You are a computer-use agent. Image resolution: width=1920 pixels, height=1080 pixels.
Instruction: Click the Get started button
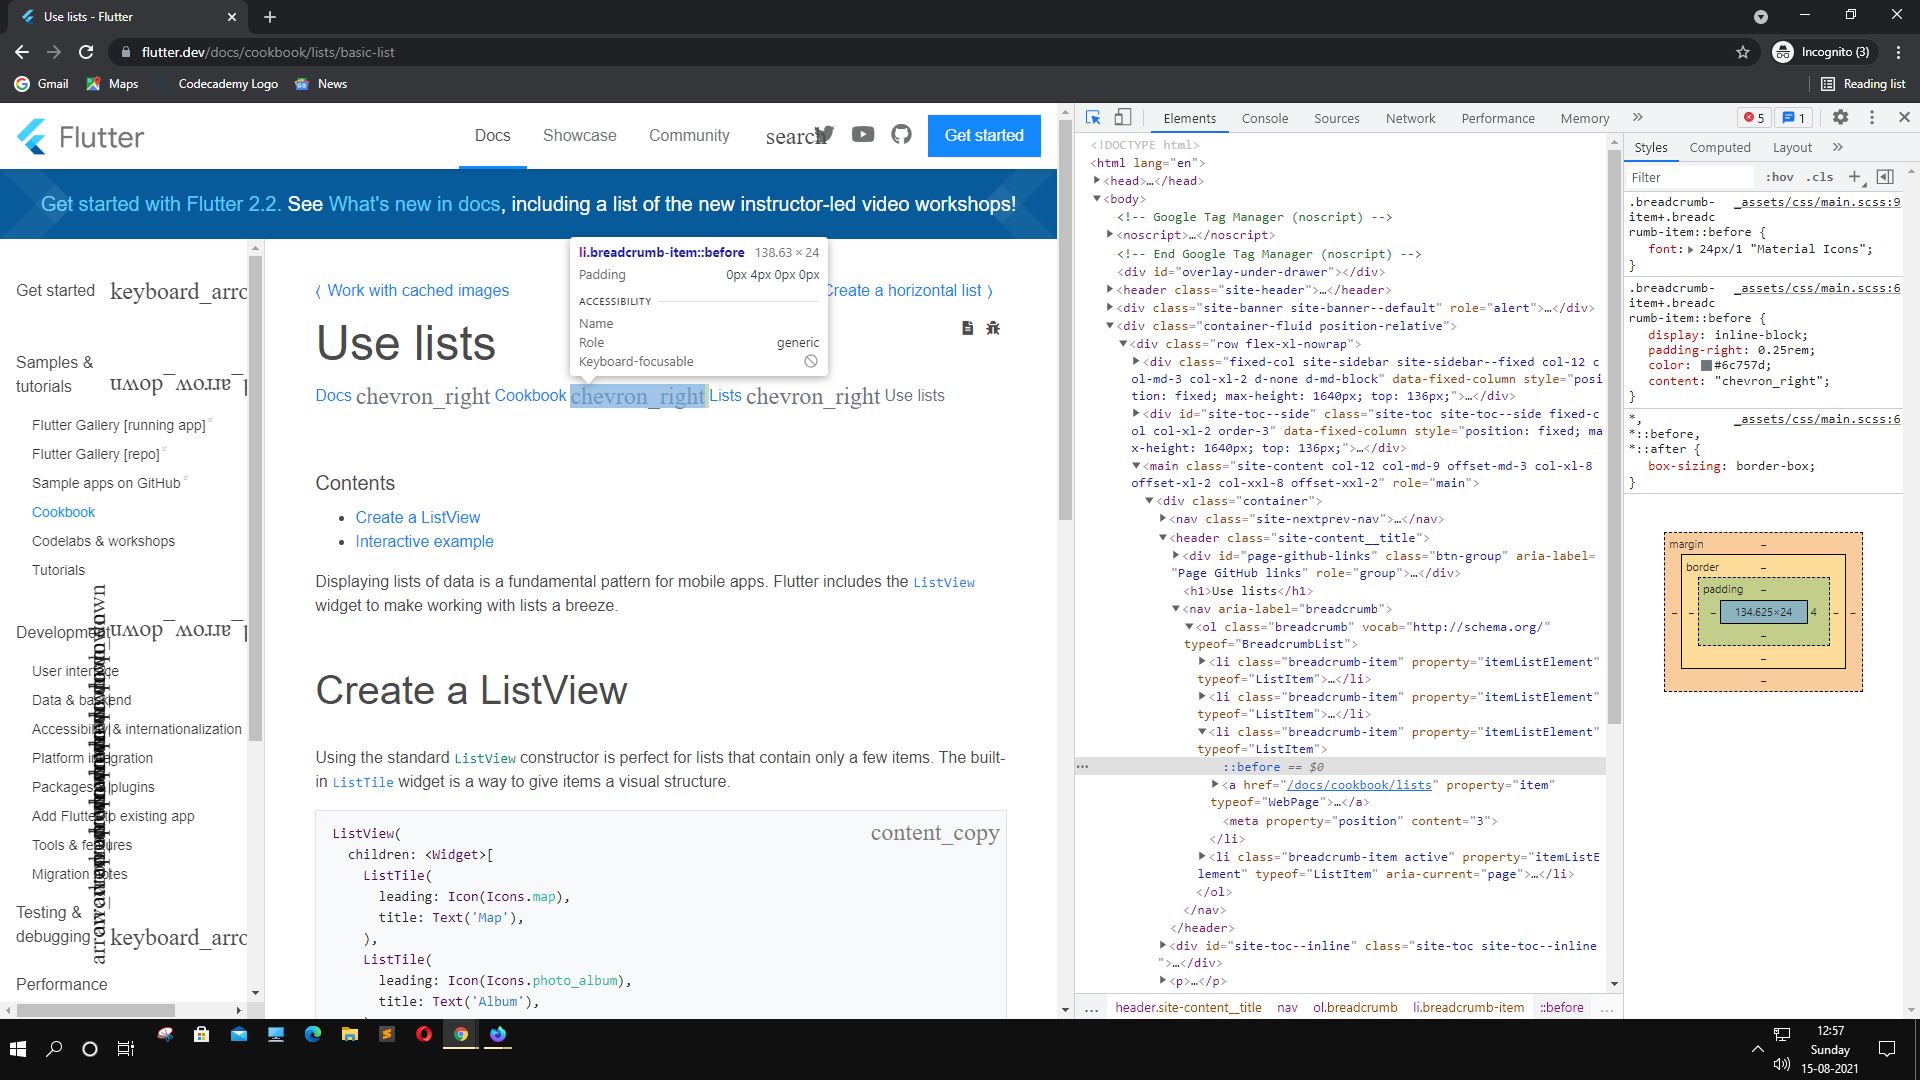click(984, 136)
